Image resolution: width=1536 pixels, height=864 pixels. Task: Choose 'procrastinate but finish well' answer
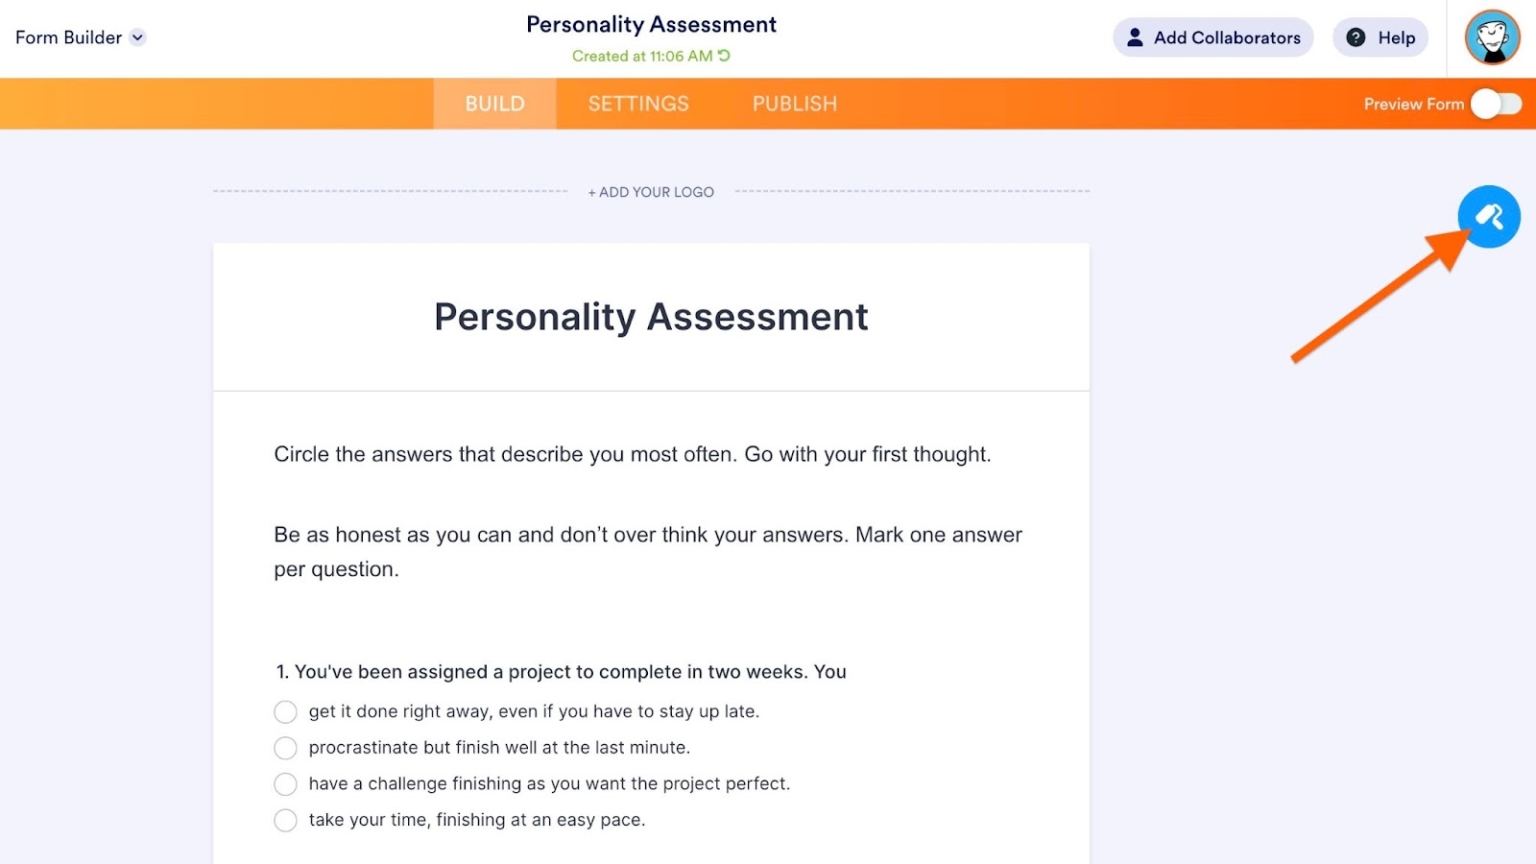pos(285,747)
